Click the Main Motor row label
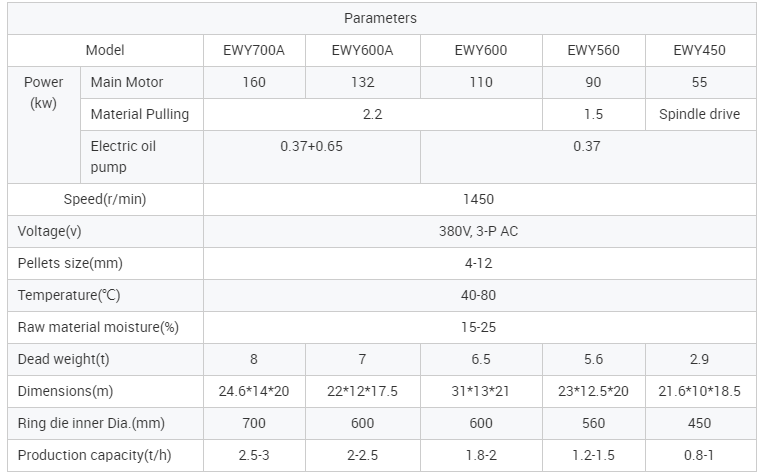Screen dimensions: 768x474 pyautogui.click(x=127, y=82)
